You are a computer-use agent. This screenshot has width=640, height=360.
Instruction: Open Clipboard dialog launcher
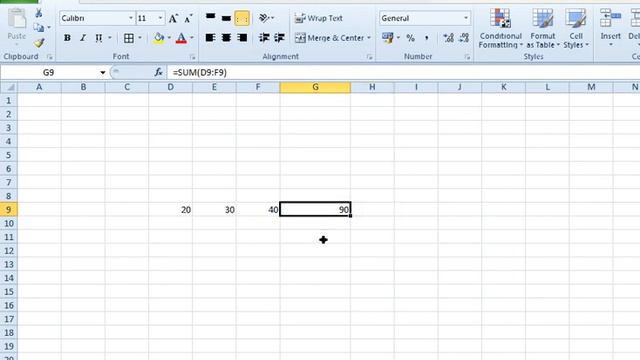click(49, 57)
